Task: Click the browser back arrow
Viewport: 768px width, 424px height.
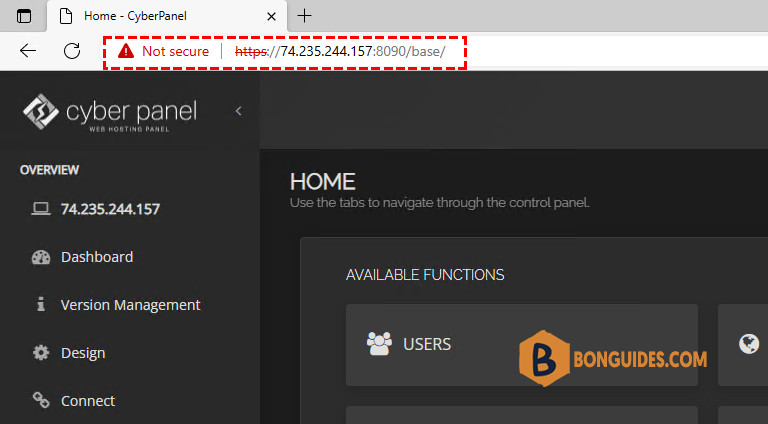Action: (28, 50)
